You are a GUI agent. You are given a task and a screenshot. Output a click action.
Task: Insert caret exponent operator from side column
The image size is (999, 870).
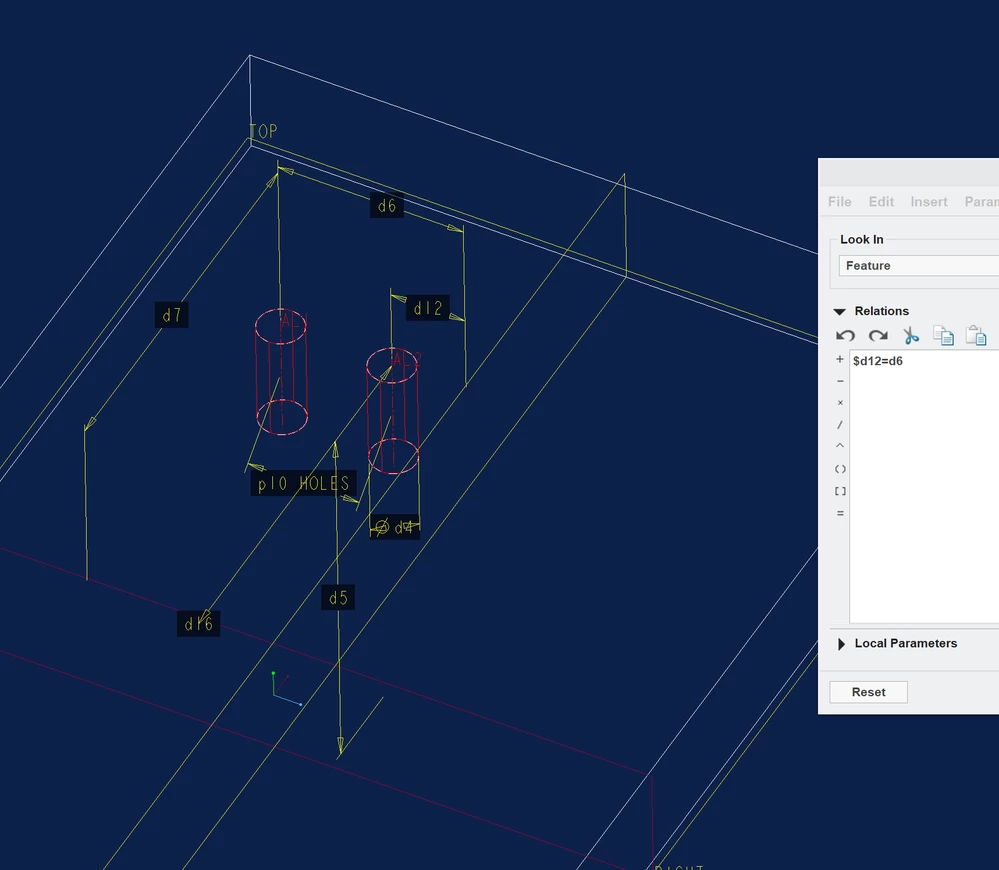coord(840,446)
